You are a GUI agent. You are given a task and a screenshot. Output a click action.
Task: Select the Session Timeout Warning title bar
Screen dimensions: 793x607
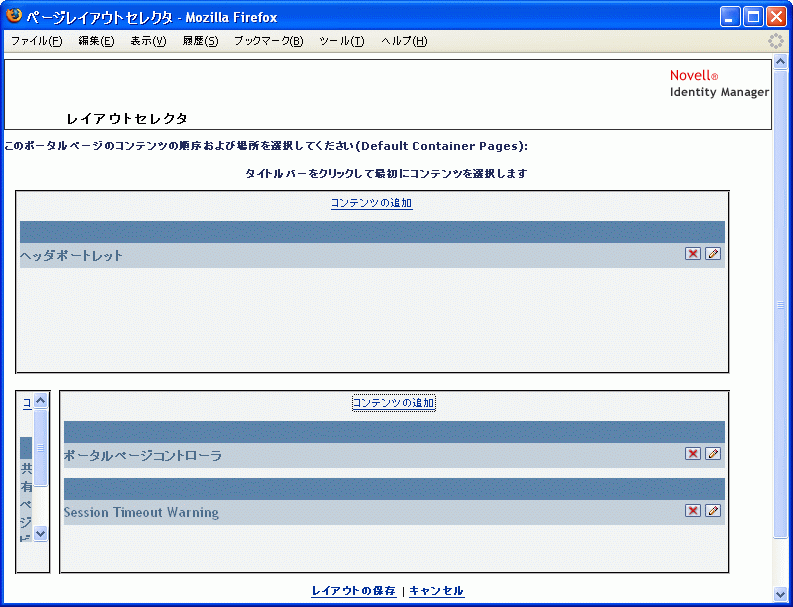pyautogui.click(x=394, y=489)
